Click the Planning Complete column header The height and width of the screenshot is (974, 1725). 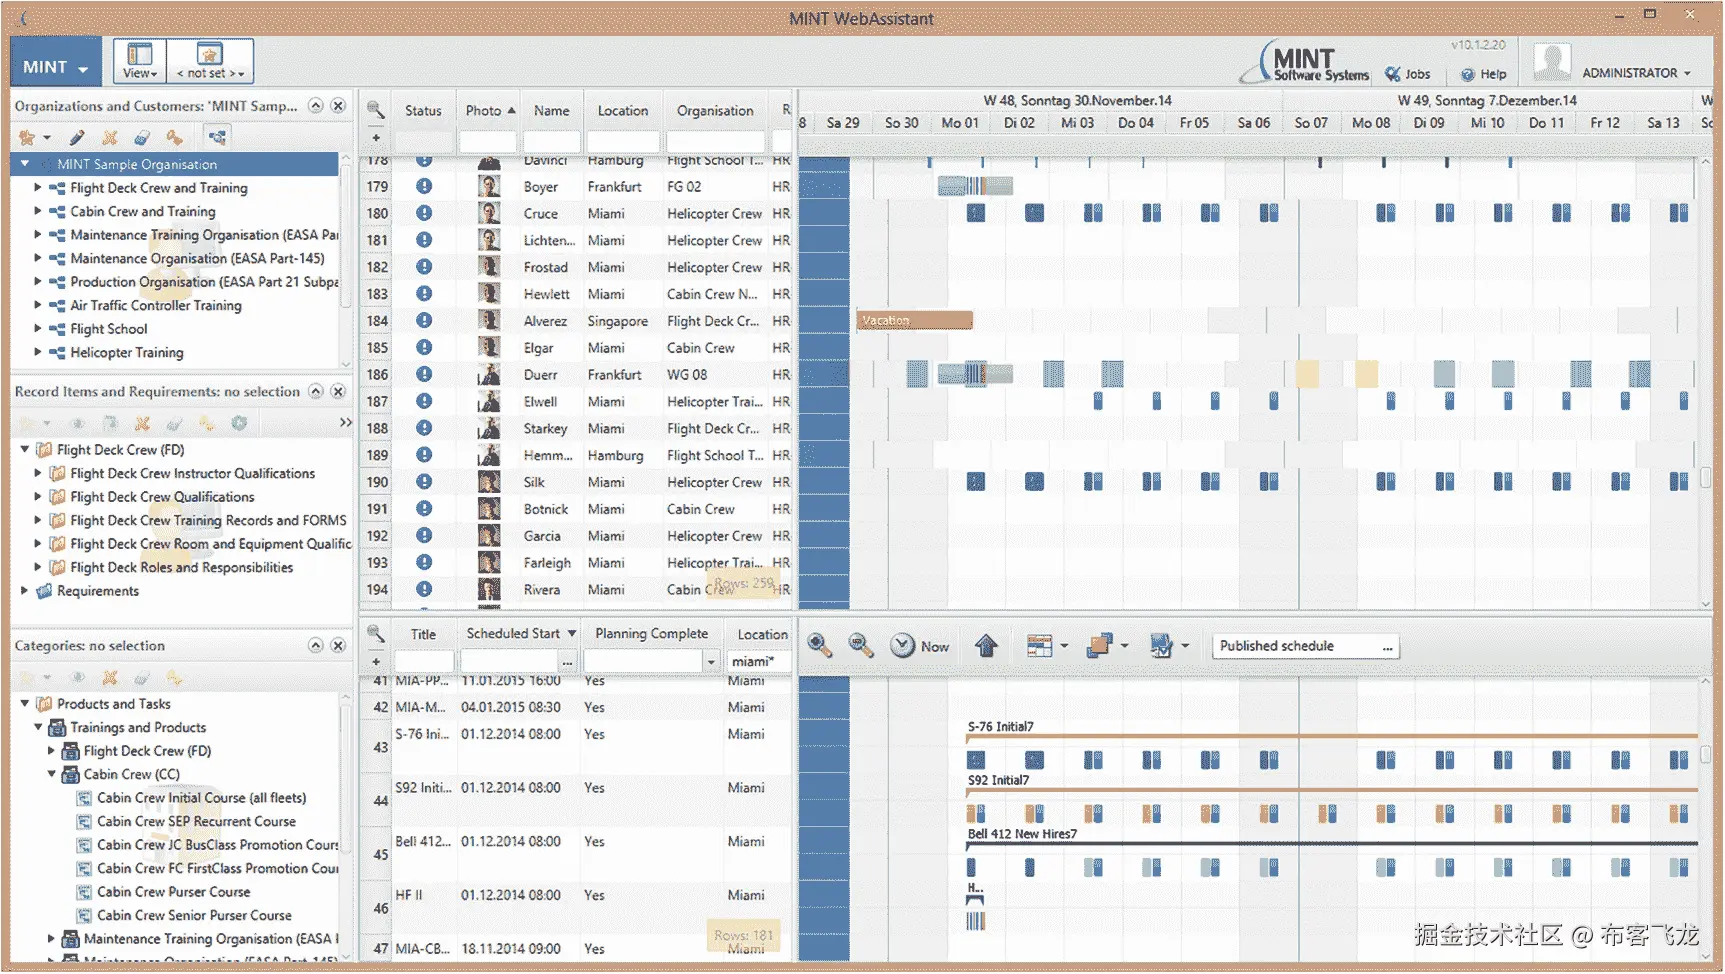pos(652,633)
